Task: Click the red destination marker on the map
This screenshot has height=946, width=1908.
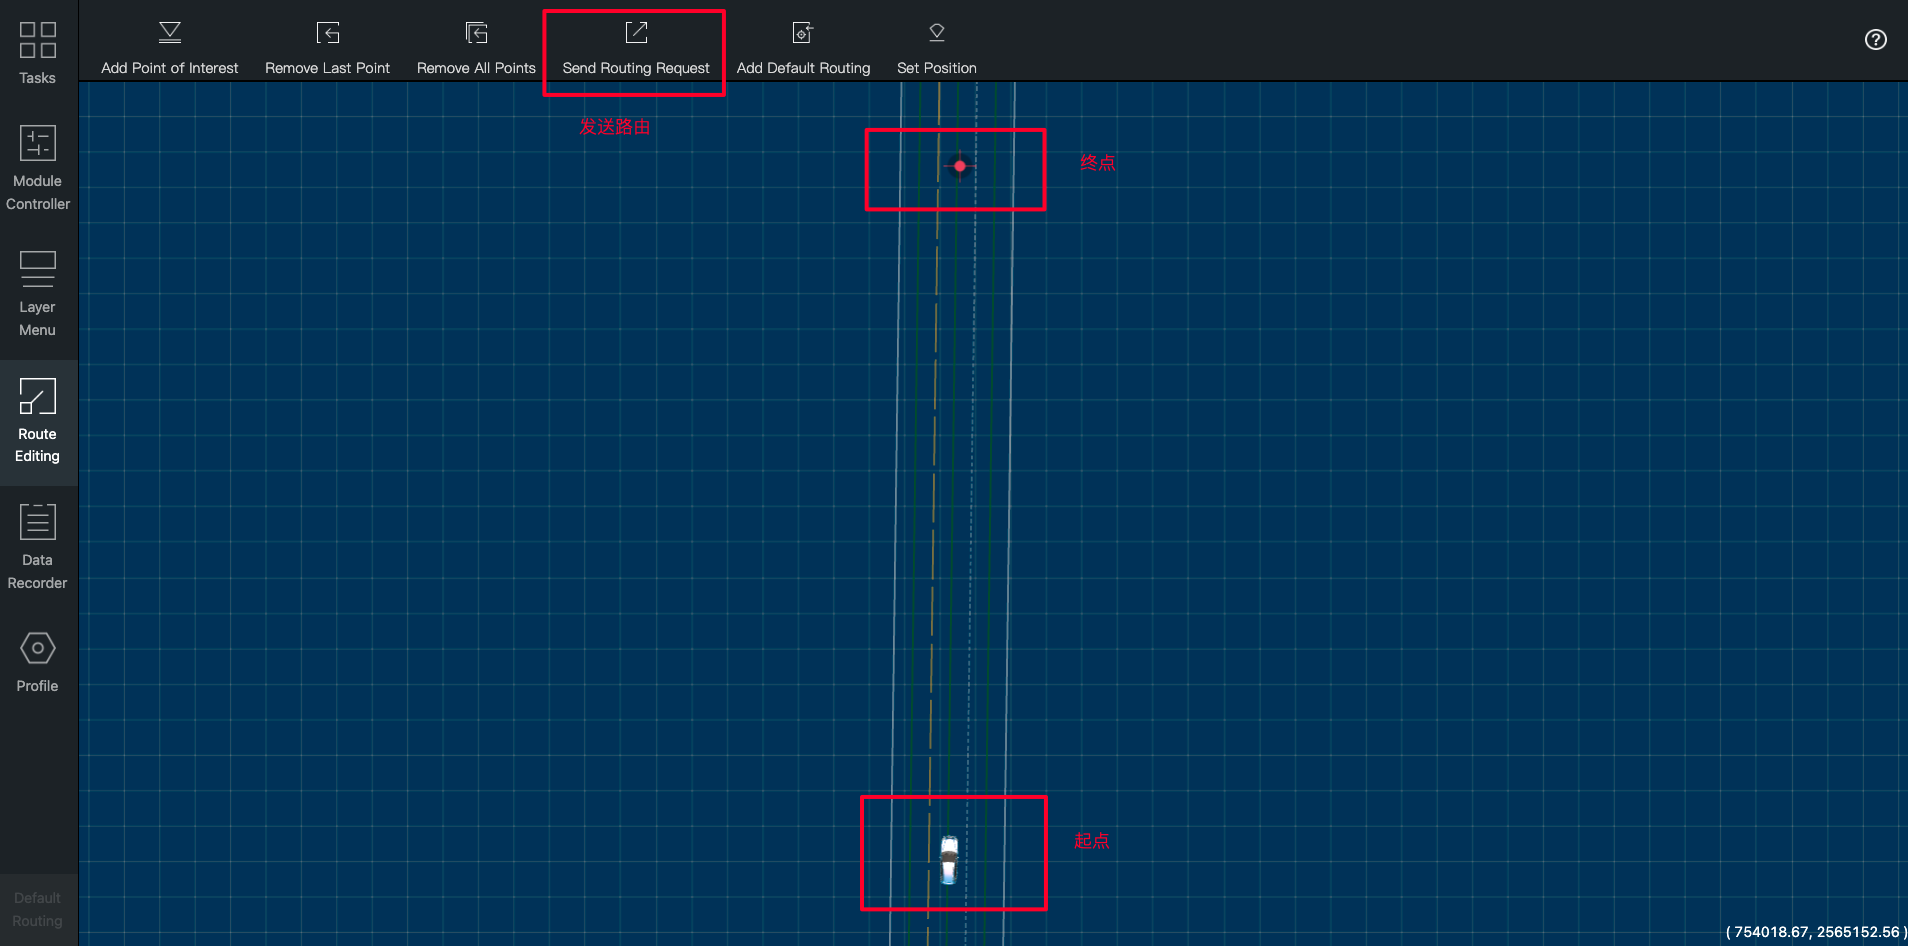Action: pos(958,167)
